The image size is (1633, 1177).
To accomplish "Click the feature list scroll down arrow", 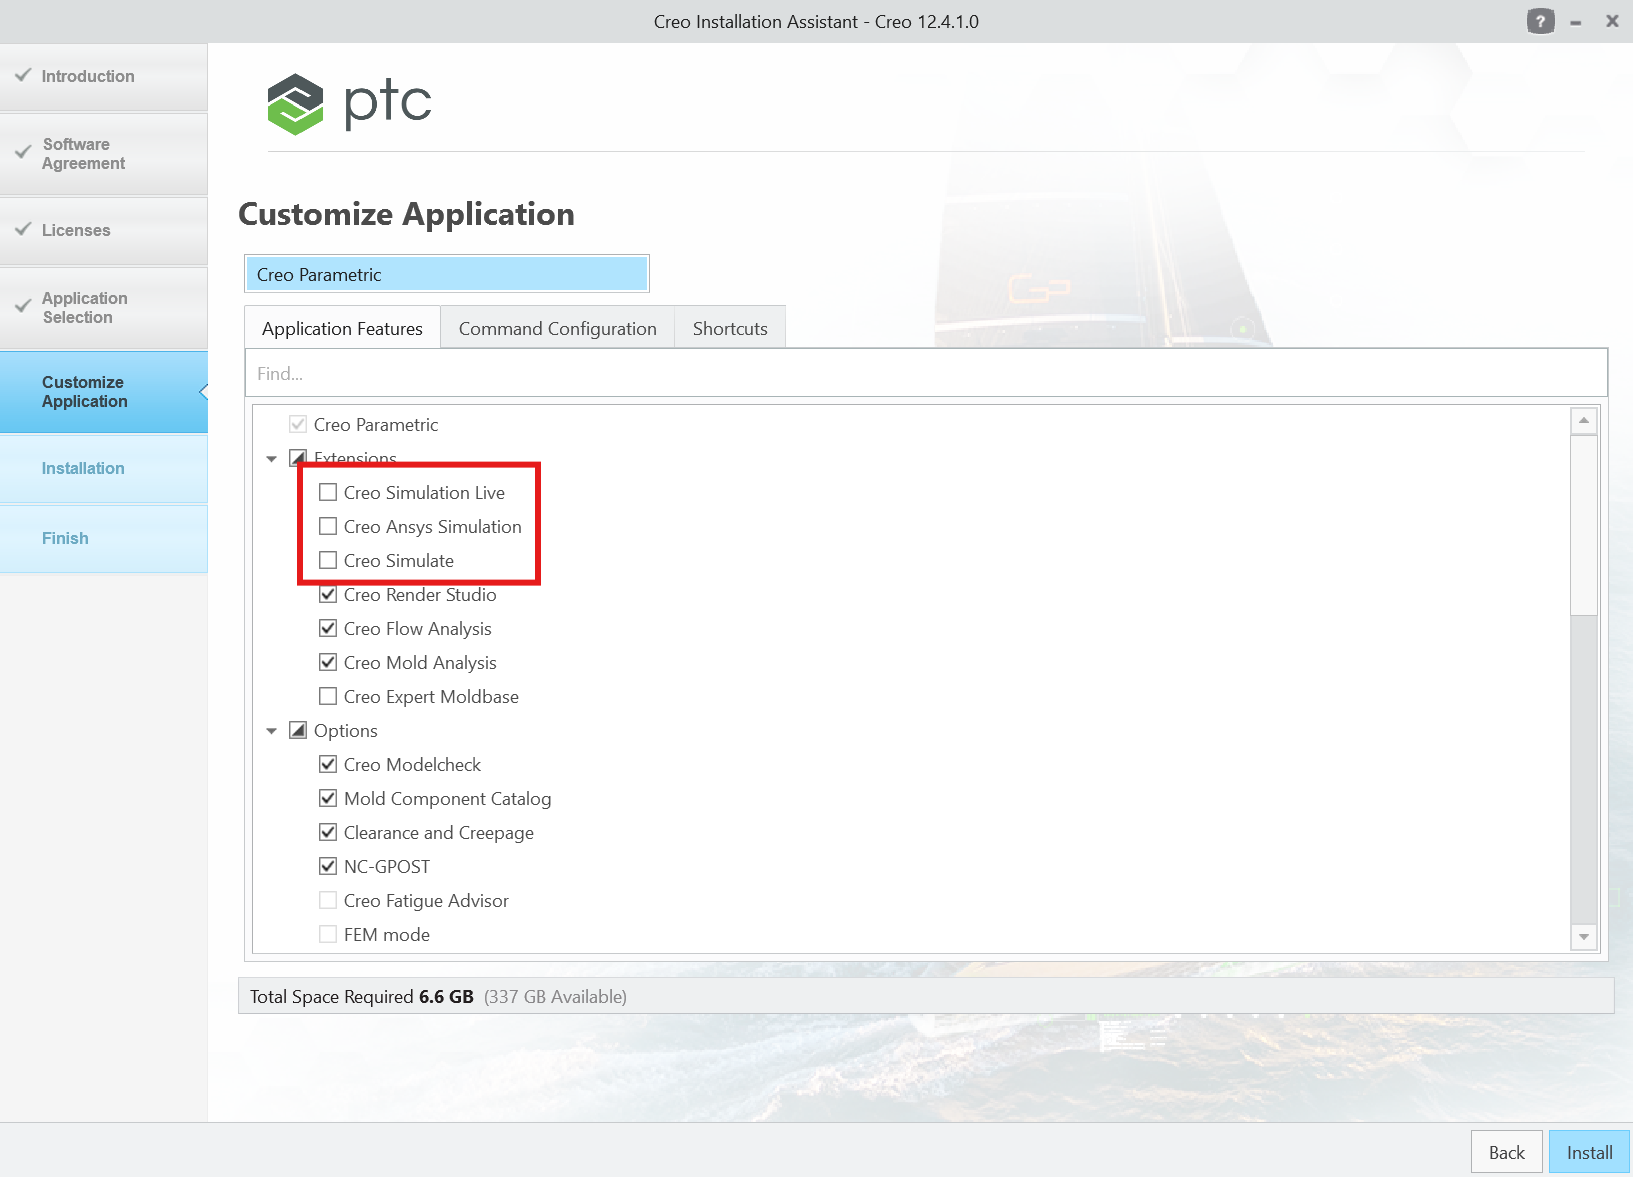I will [x=1584, y=937].
